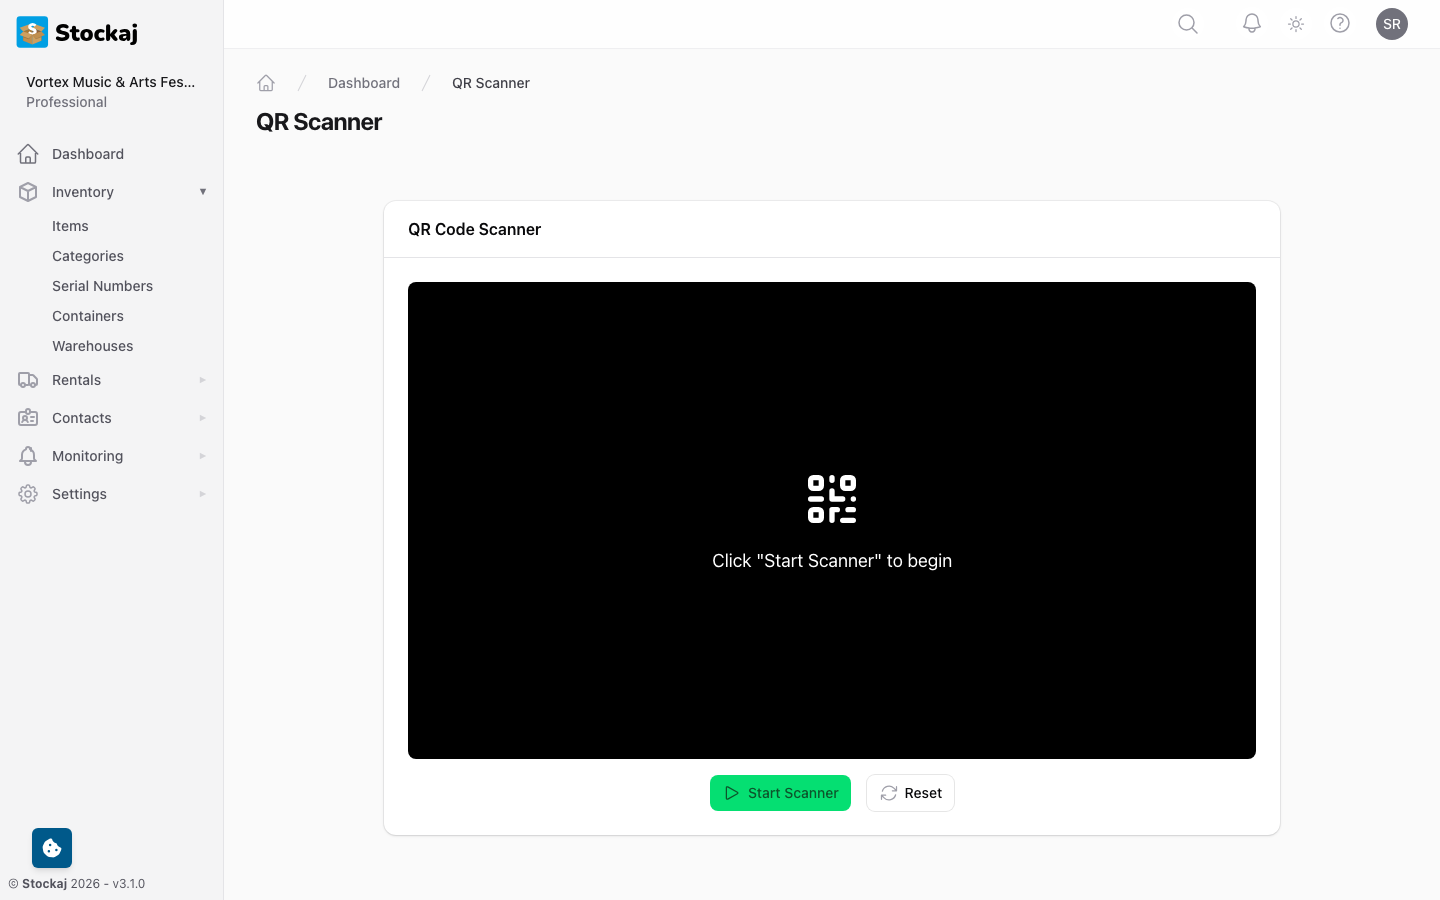Open notifications via the bell icon
This screenshot has height=900, width=1440.
pos(1251,24)
